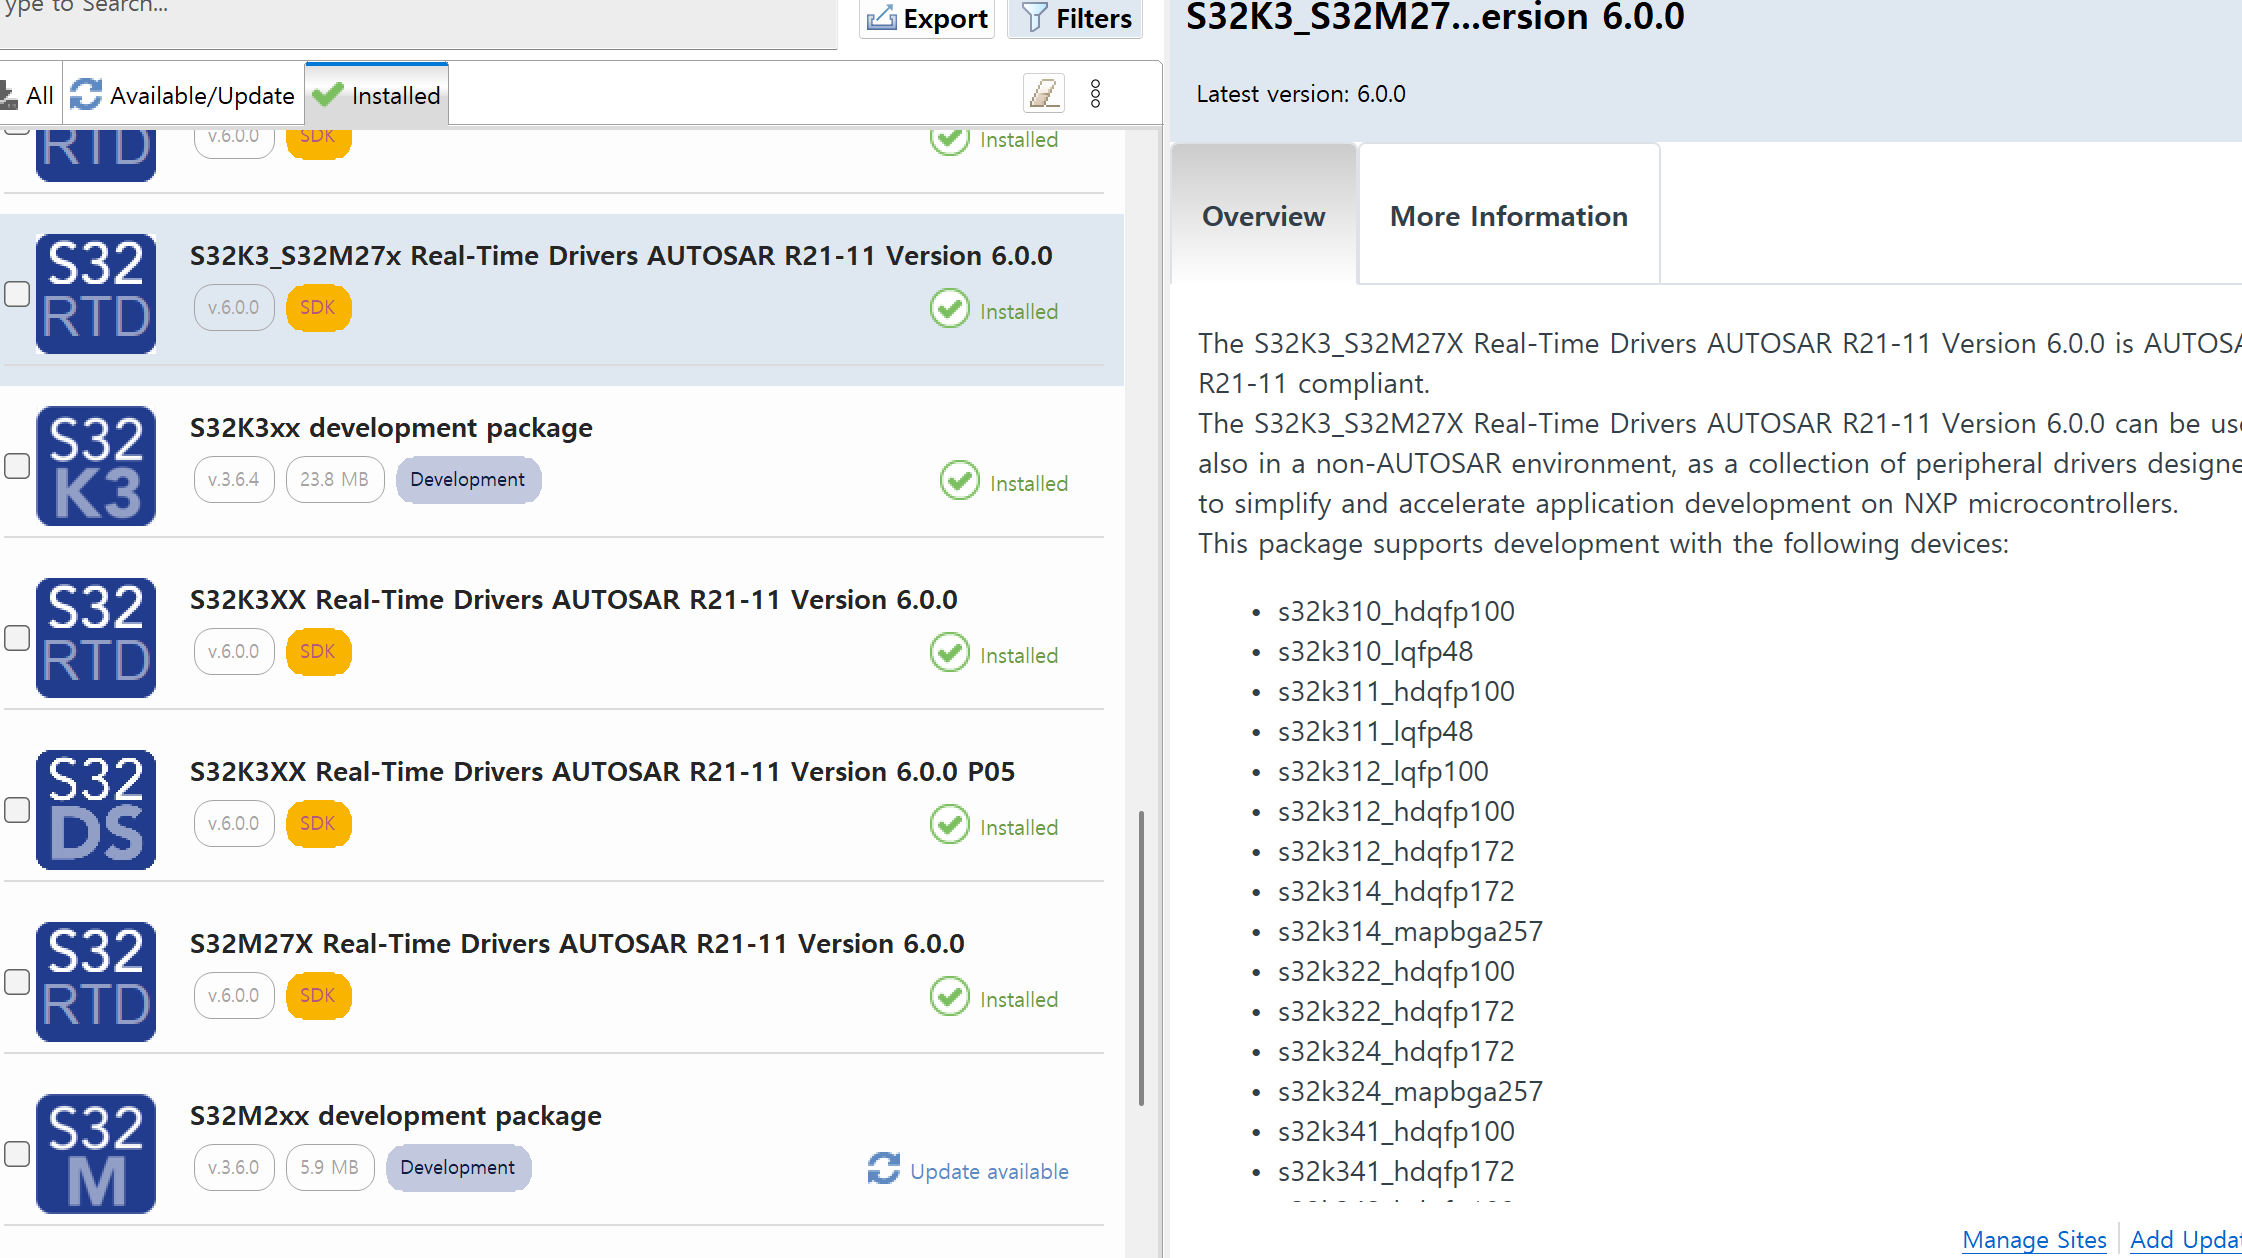Click the S32 K3 package icon

pos(96,466)
